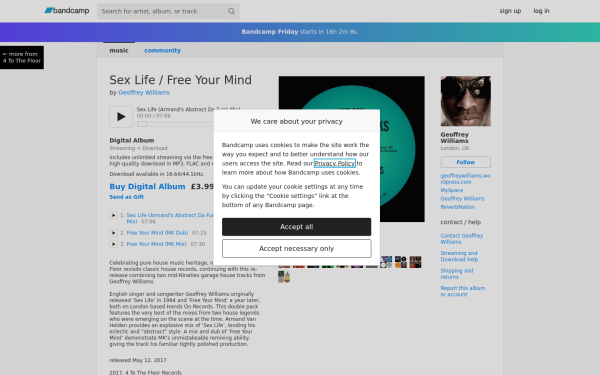Click the red-toned supporter avatar at the row's right end

click(x=415, y=262)
